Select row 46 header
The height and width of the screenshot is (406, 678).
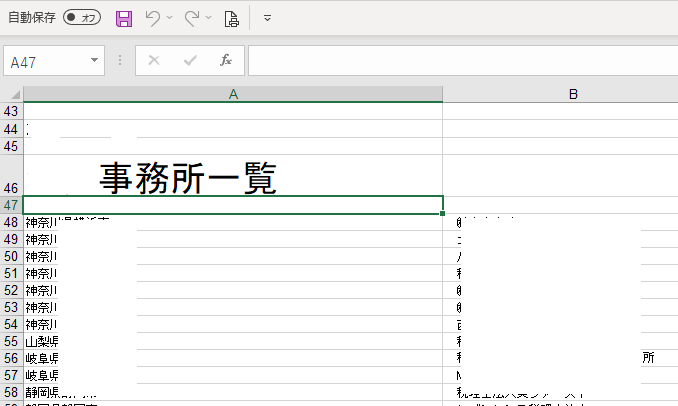[11, 175]
